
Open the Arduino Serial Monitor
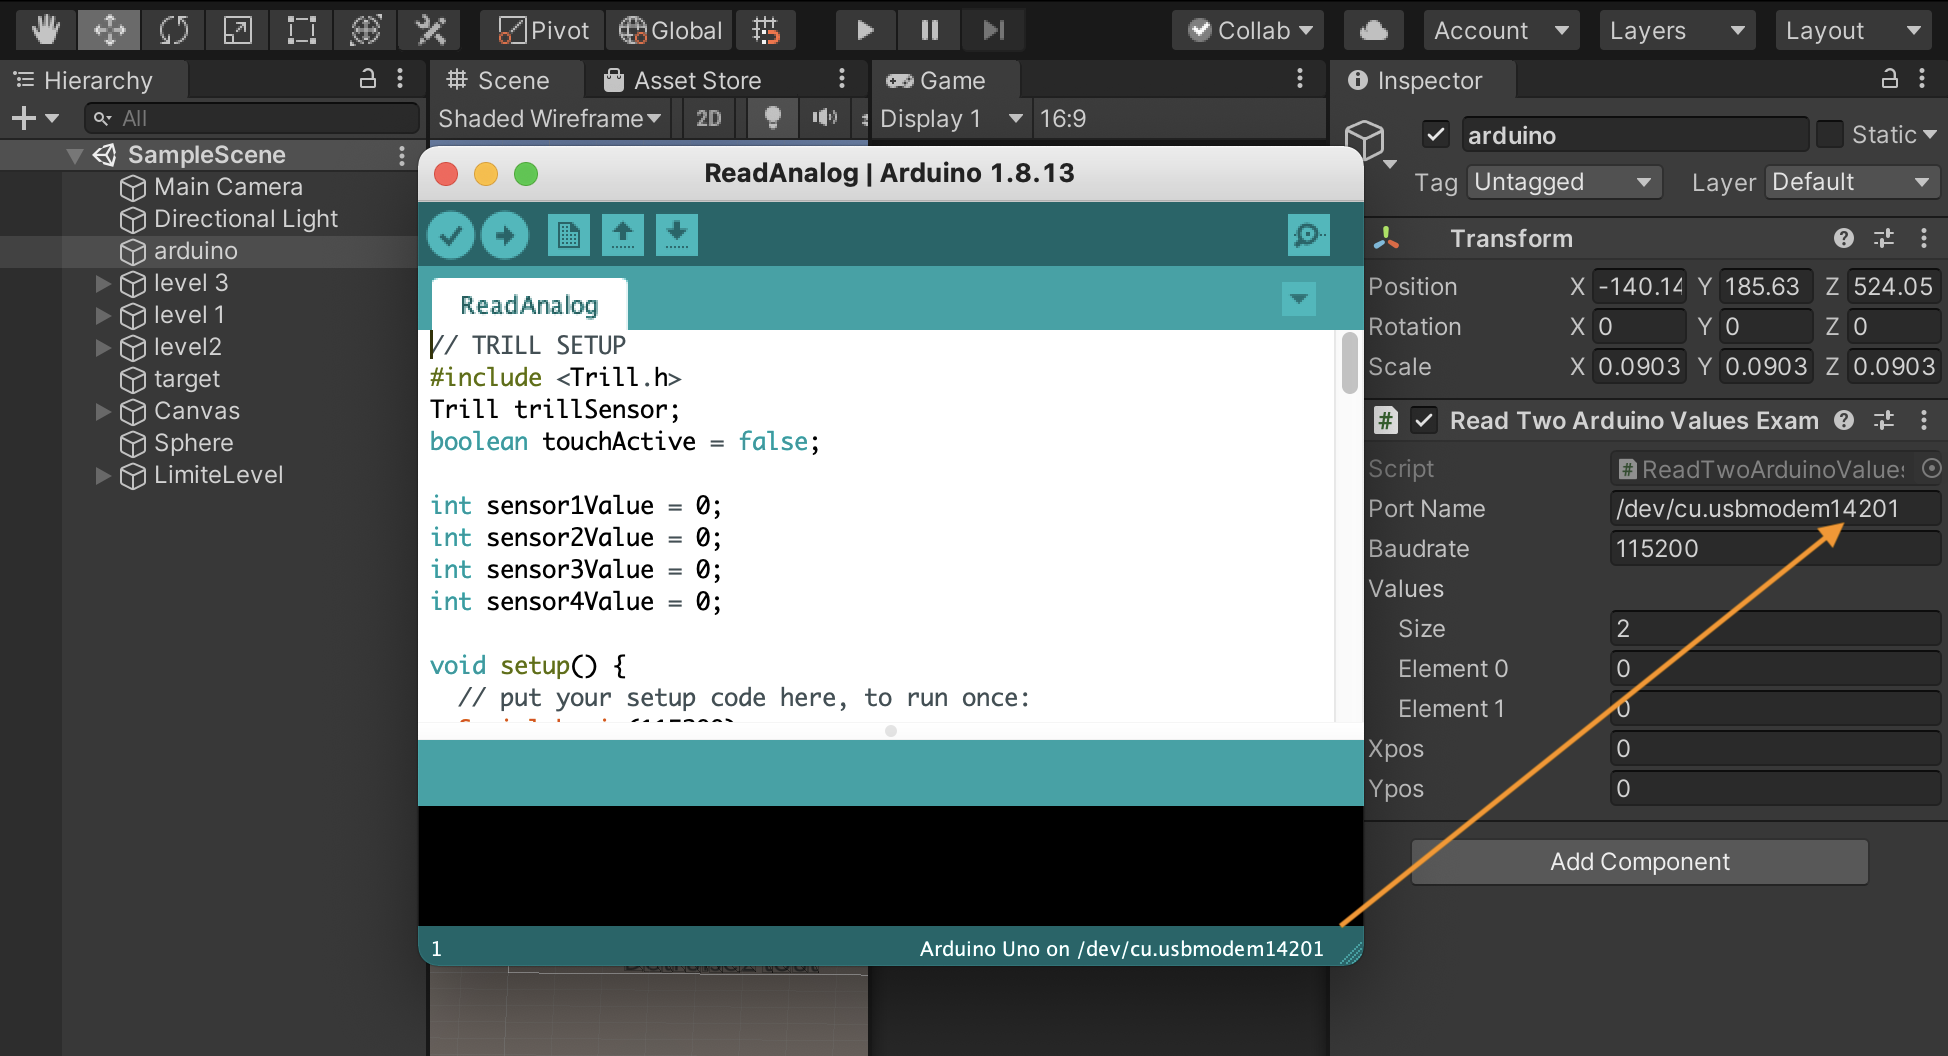click(1309, 235)
